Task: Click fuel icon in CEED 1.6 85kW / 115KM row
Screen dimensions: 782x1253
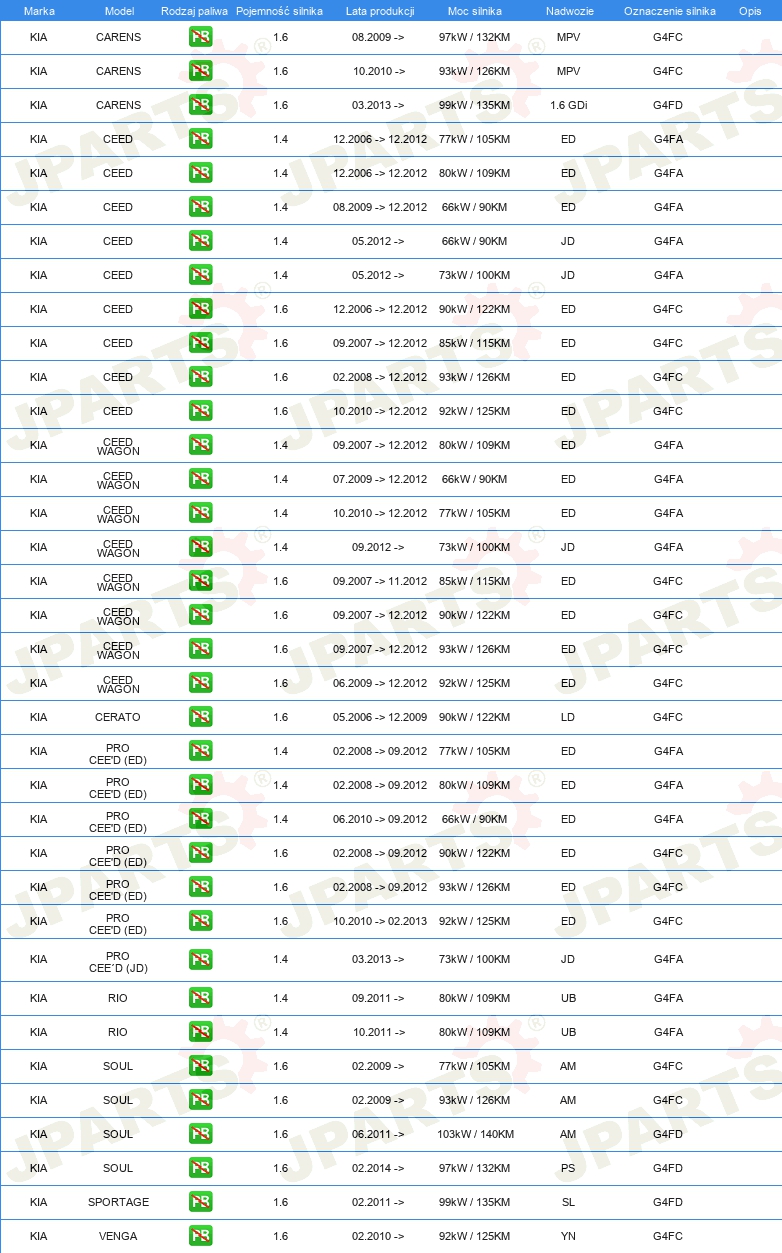Action: click(200, 343)
